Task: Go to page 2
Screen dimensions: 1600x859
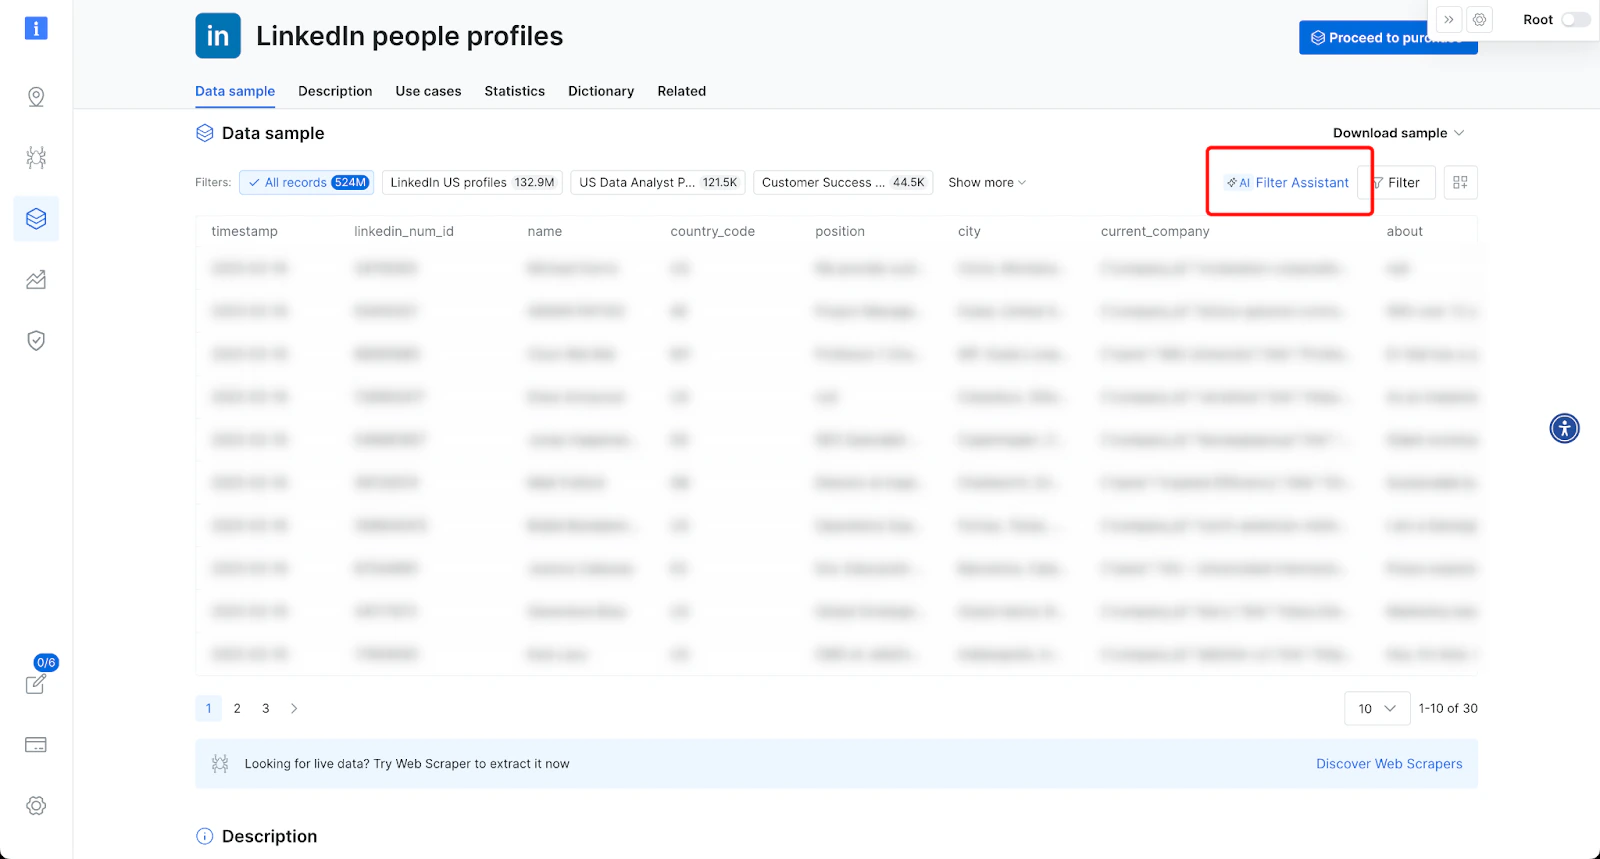Action: coord(237,708)
